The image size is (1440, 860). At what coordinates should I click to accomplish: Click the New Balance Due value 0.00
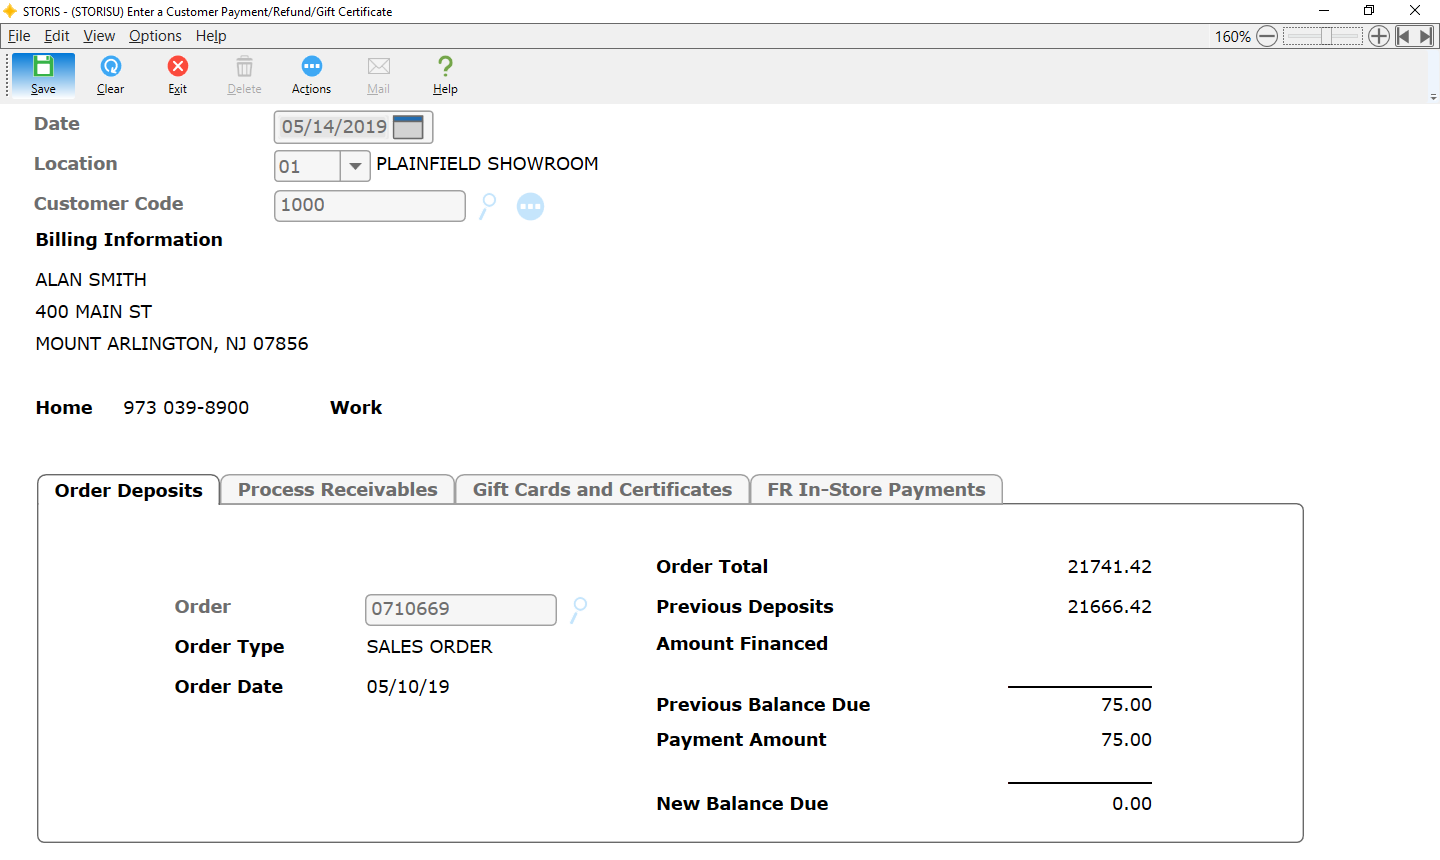coord(1132,804)
